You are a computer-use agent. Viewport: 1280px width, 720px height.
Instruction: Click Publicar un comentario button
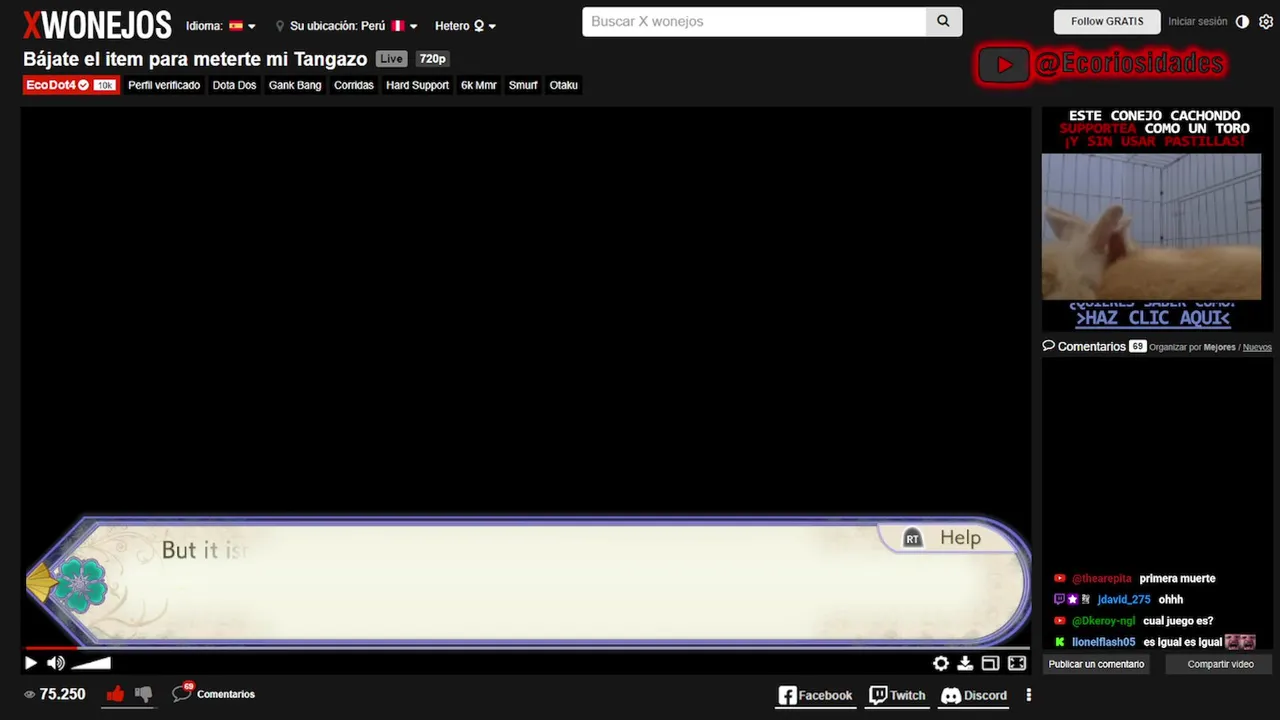[1096, 664]
